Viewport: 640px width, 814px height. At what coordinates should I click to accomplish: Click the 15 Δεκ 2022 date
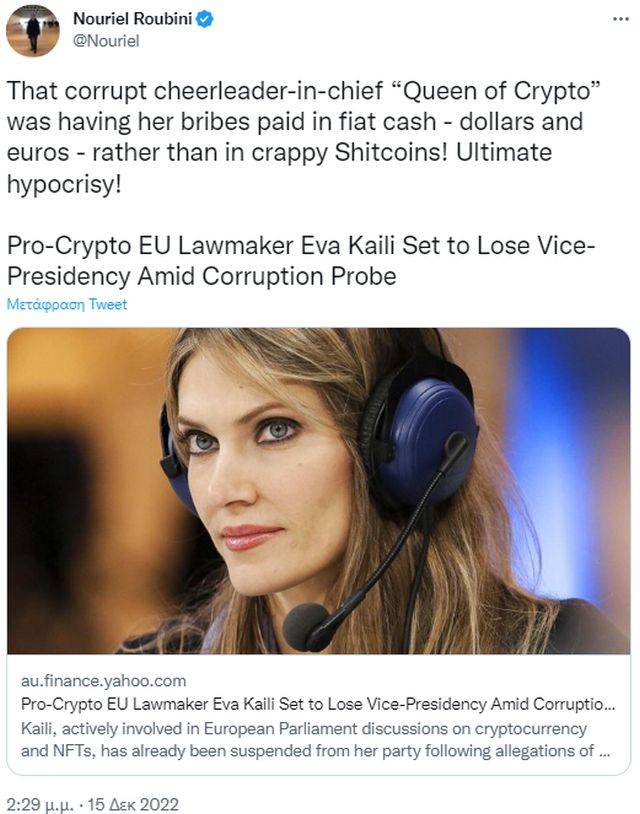click(x=133, y=805)
